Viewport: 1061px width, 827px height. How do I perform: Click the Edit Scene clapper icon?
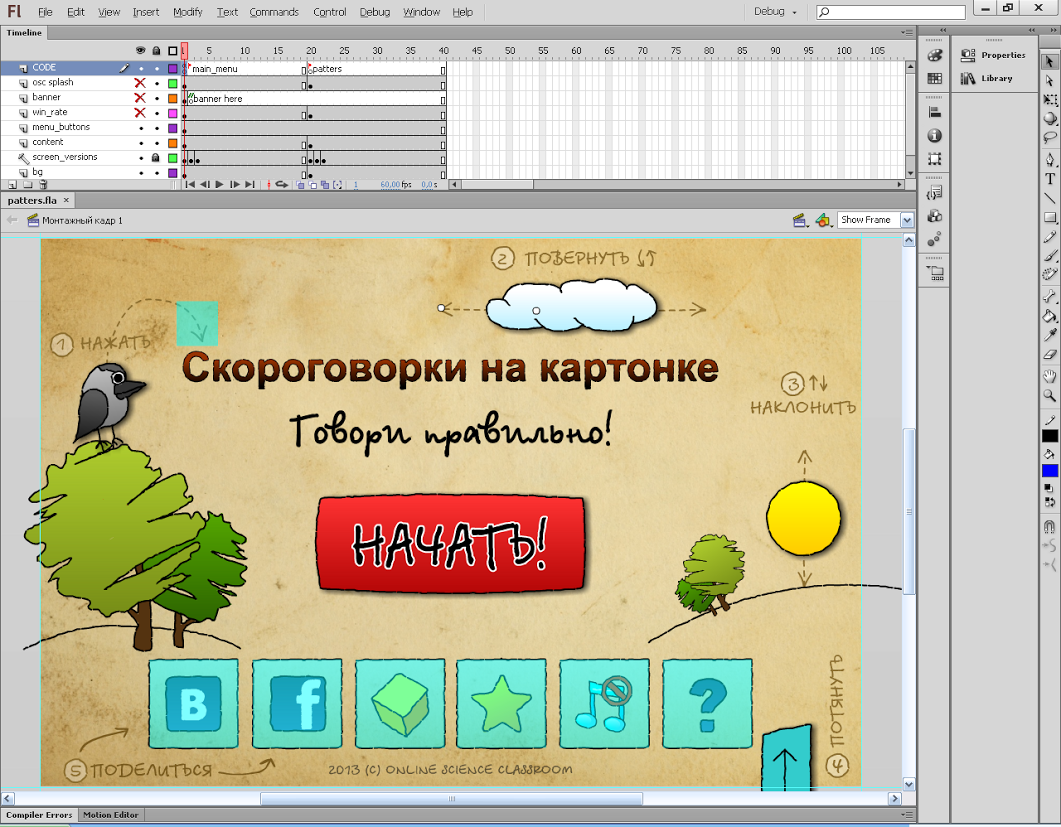click(800, 220)
